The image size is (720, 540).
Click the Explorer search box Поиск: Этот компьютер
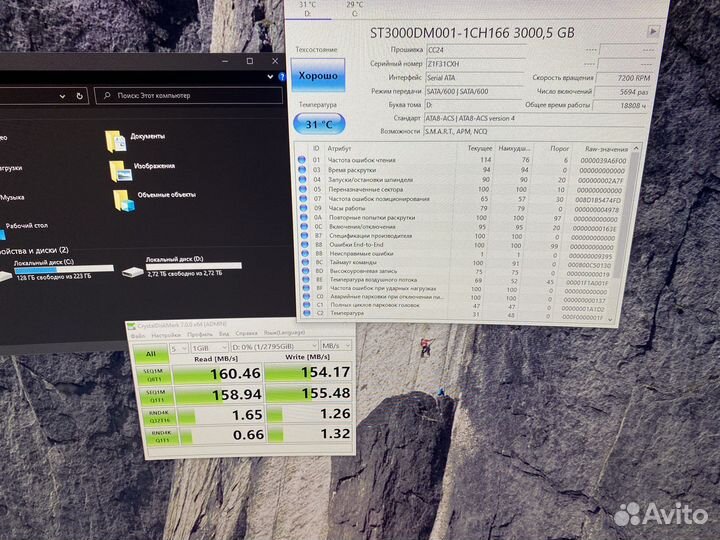pyautogui.click(x=188, y=96)
